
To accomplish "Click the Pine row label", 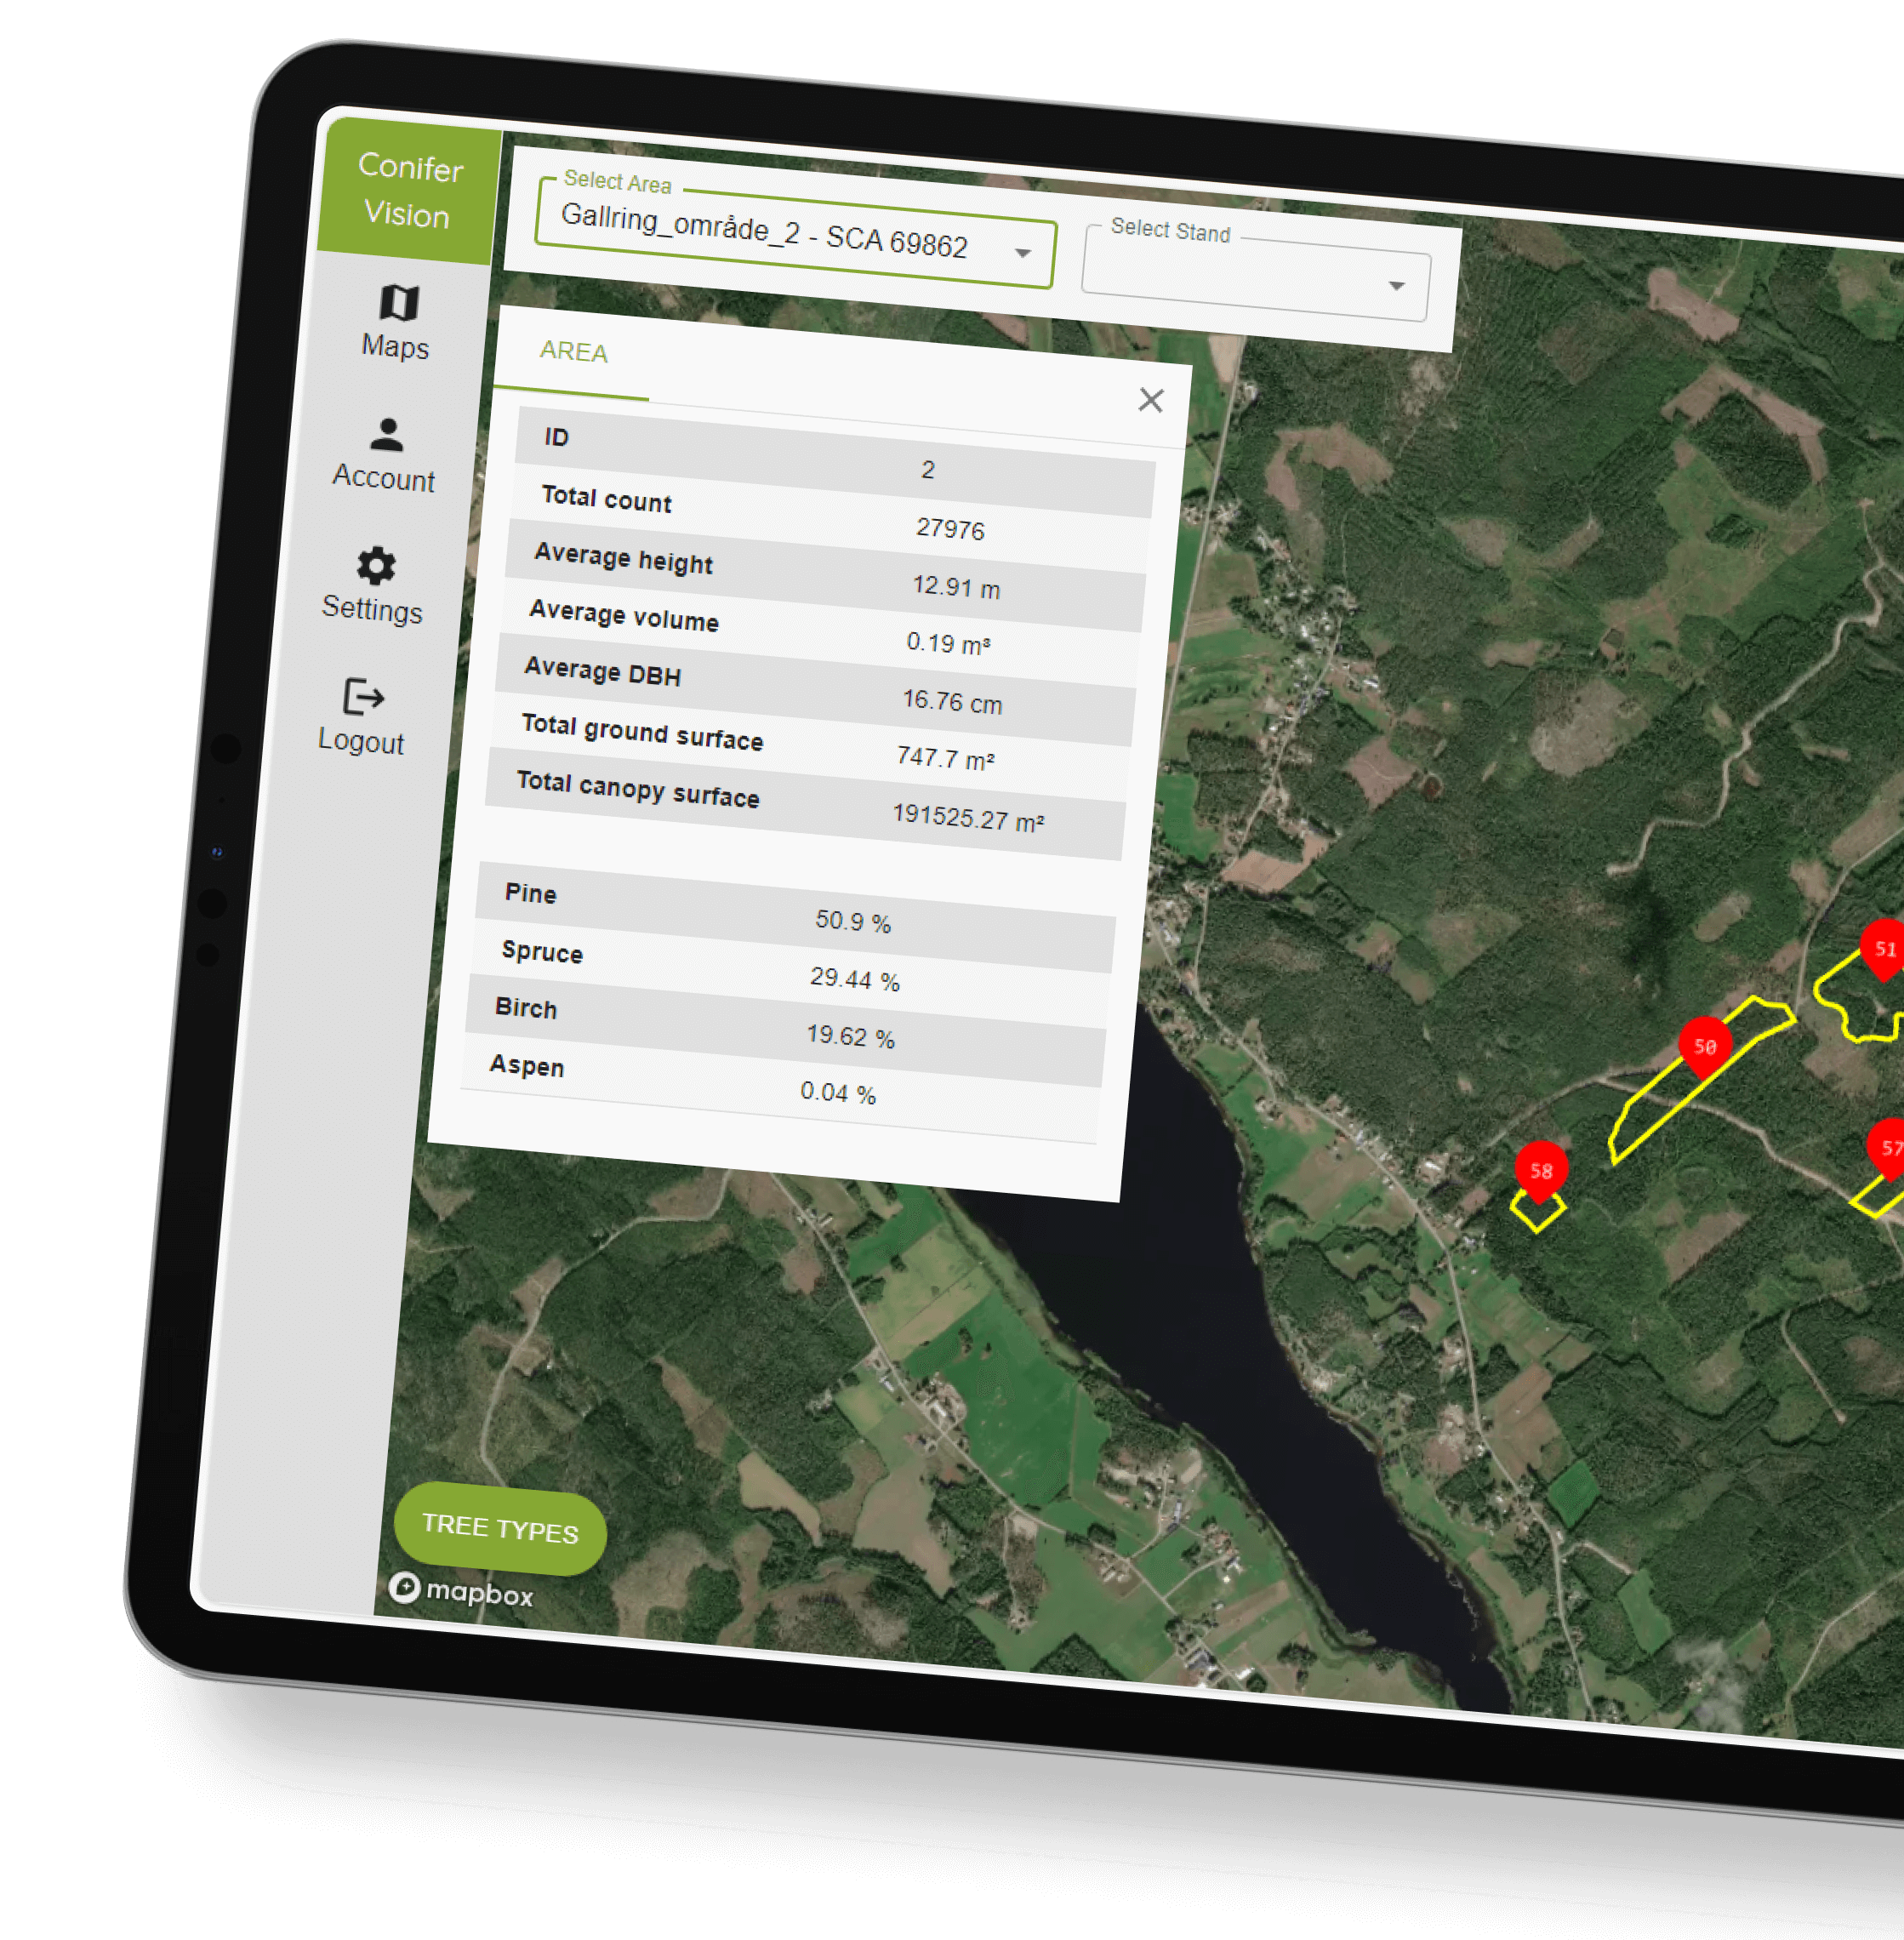I will tap(530, 893).
